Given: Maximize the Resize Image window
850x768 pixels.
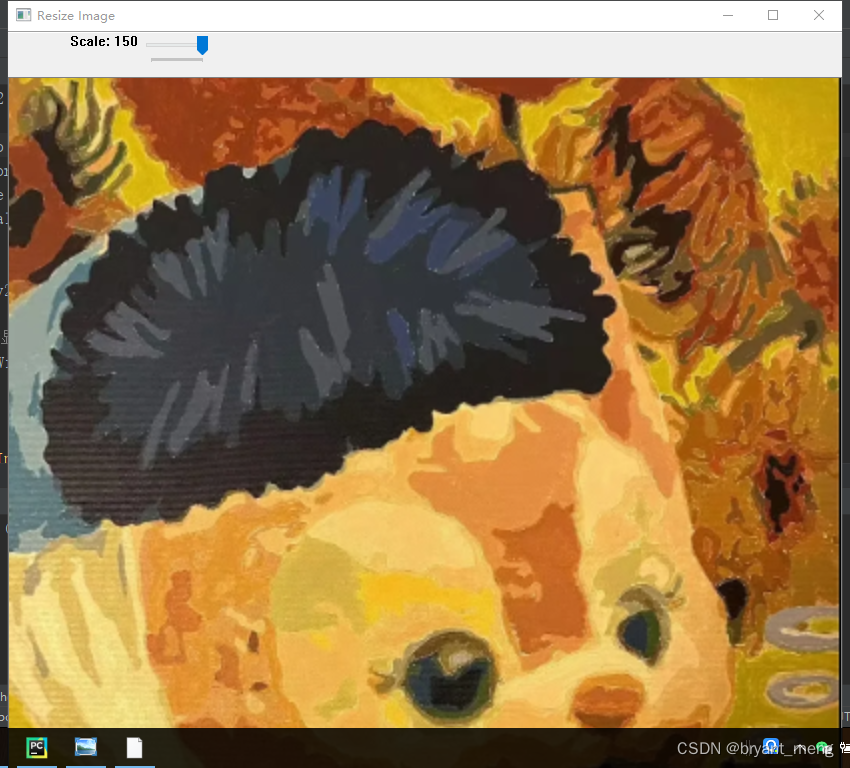Looking at the screenshot, I should coord(773,15).
